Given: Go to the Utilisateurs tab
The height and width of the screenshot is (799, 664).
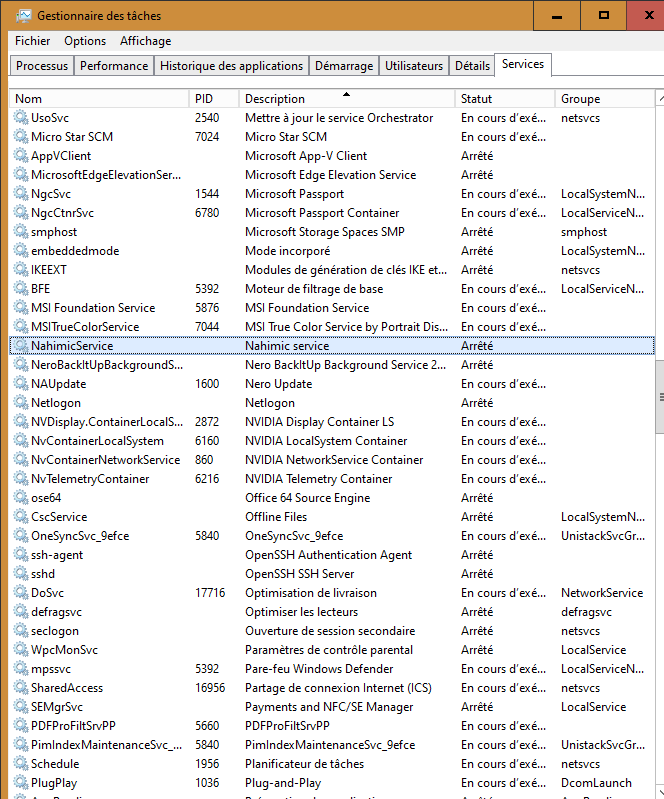Looking at the screenshot, I should tap(414, 66).
